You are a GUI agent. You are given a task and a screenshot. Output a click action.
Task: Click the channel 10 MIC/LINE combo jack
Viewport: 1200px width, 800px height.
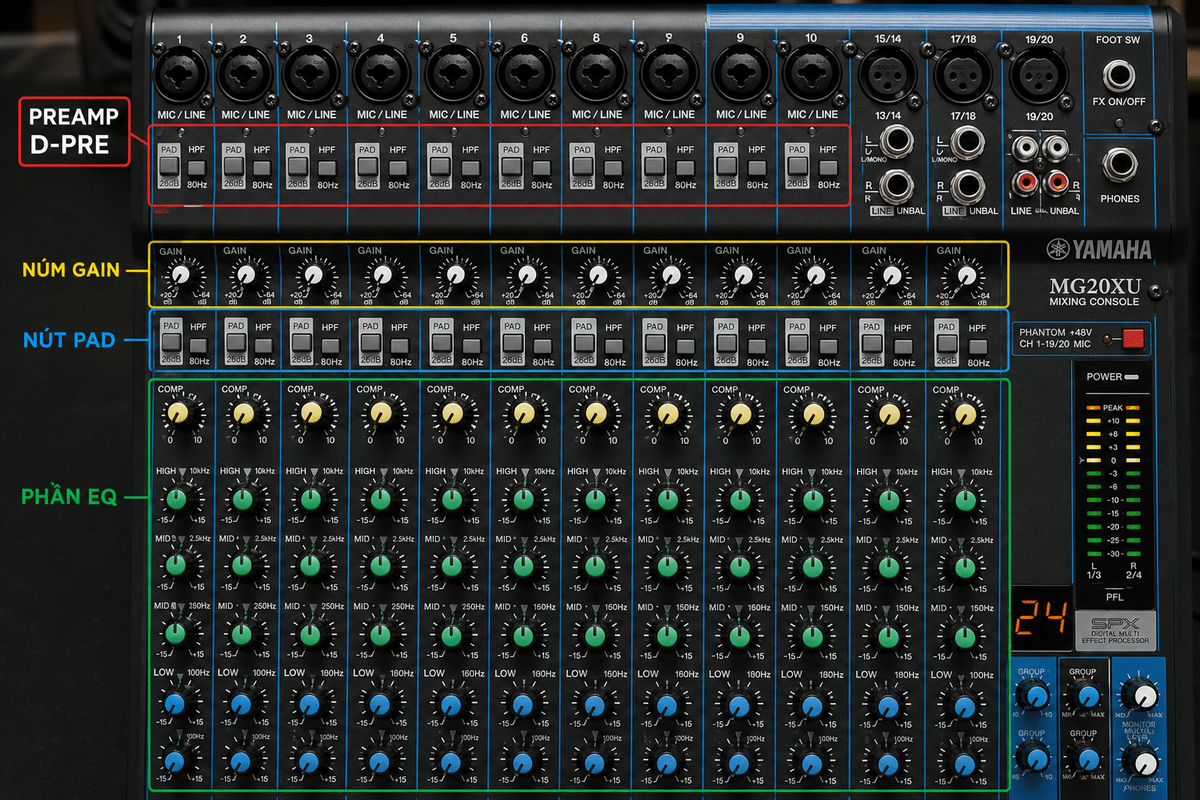click(810, 74)
